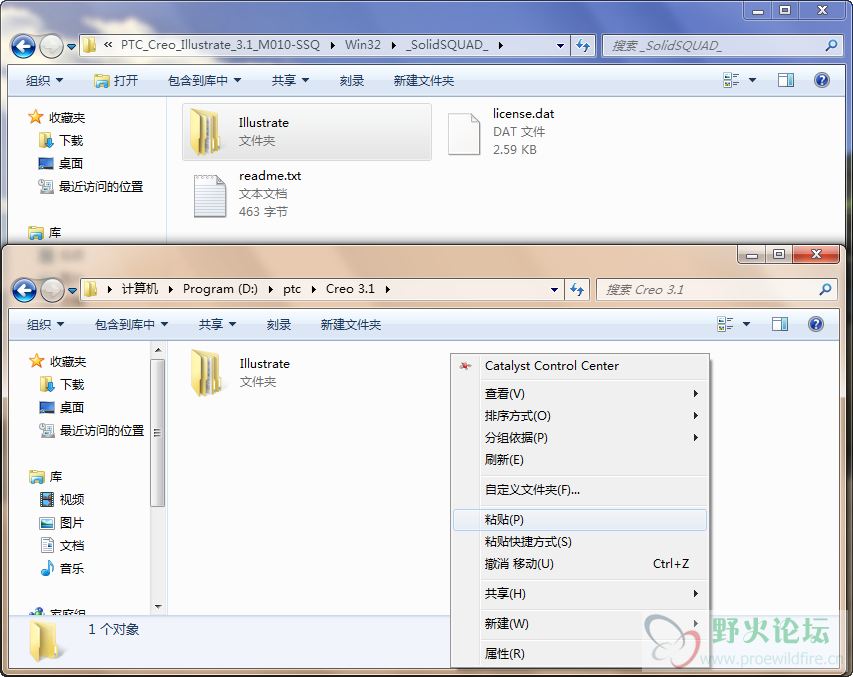The image size is (853, 677).
Task: Choose 撤消 移动(U) menu entry
Action: pyautogui.click(x=580, y=564)
